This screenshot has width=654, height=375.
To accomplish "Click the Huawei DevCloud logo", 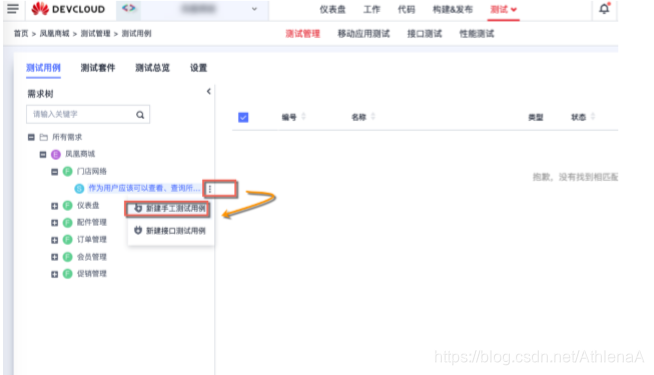I will 68,9.
